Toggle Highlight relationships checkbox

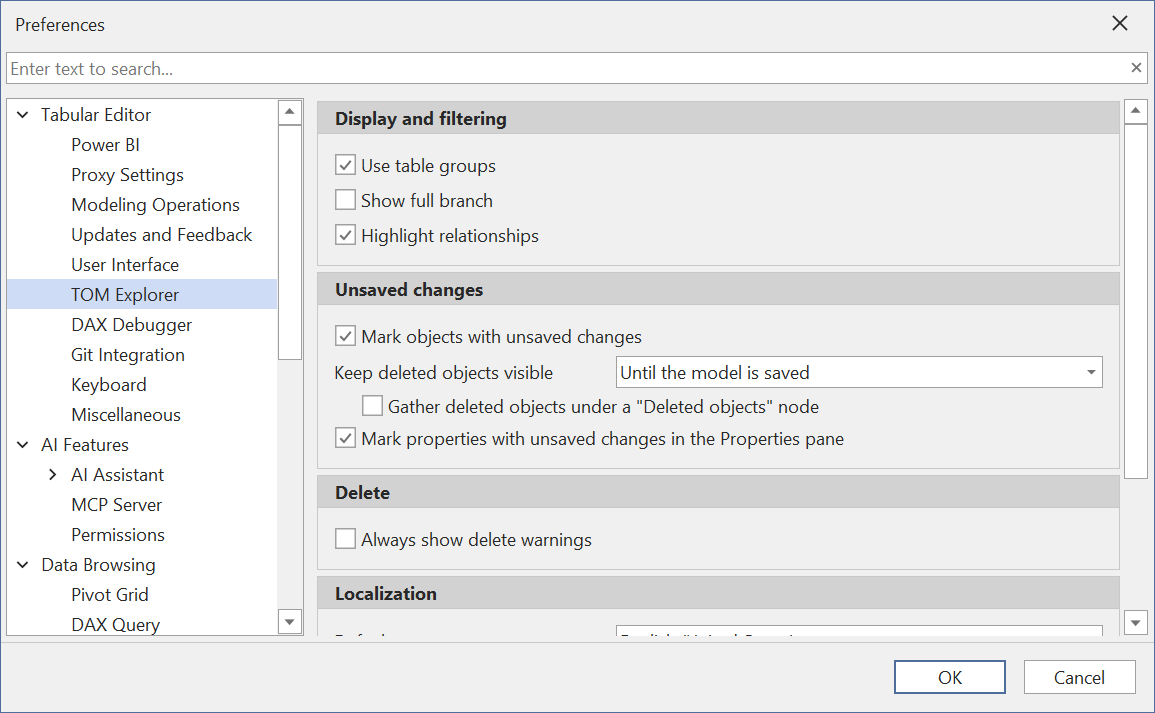pyautogui.click(x=345, y=236)
